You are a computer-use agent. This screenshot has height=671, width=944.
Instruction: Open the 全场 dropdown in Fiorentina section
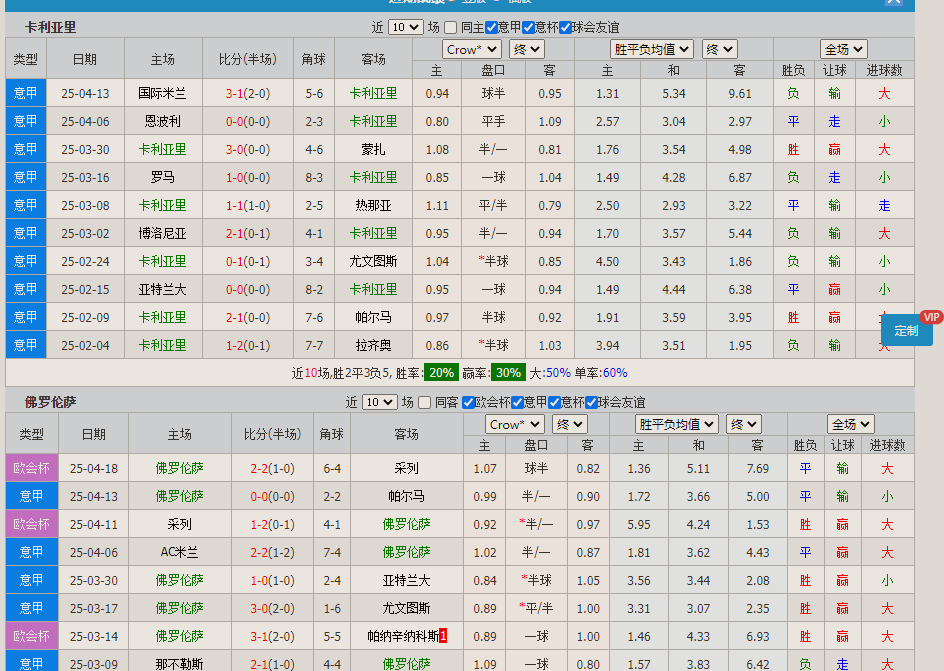pos(850,423)
